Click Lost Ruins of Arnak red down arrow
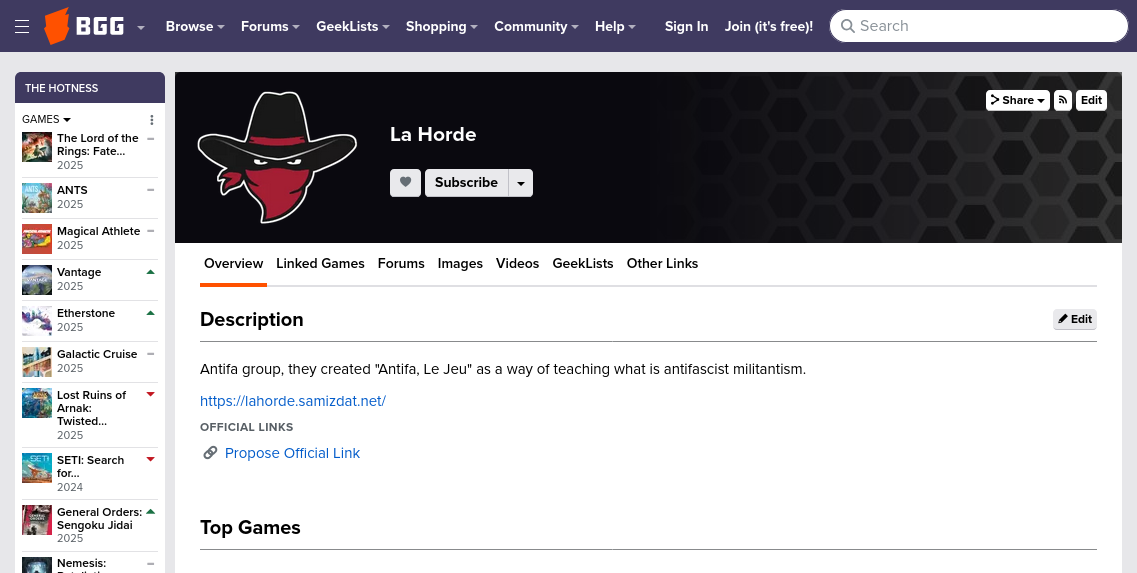1137x573 pixels. pos(151,395)
